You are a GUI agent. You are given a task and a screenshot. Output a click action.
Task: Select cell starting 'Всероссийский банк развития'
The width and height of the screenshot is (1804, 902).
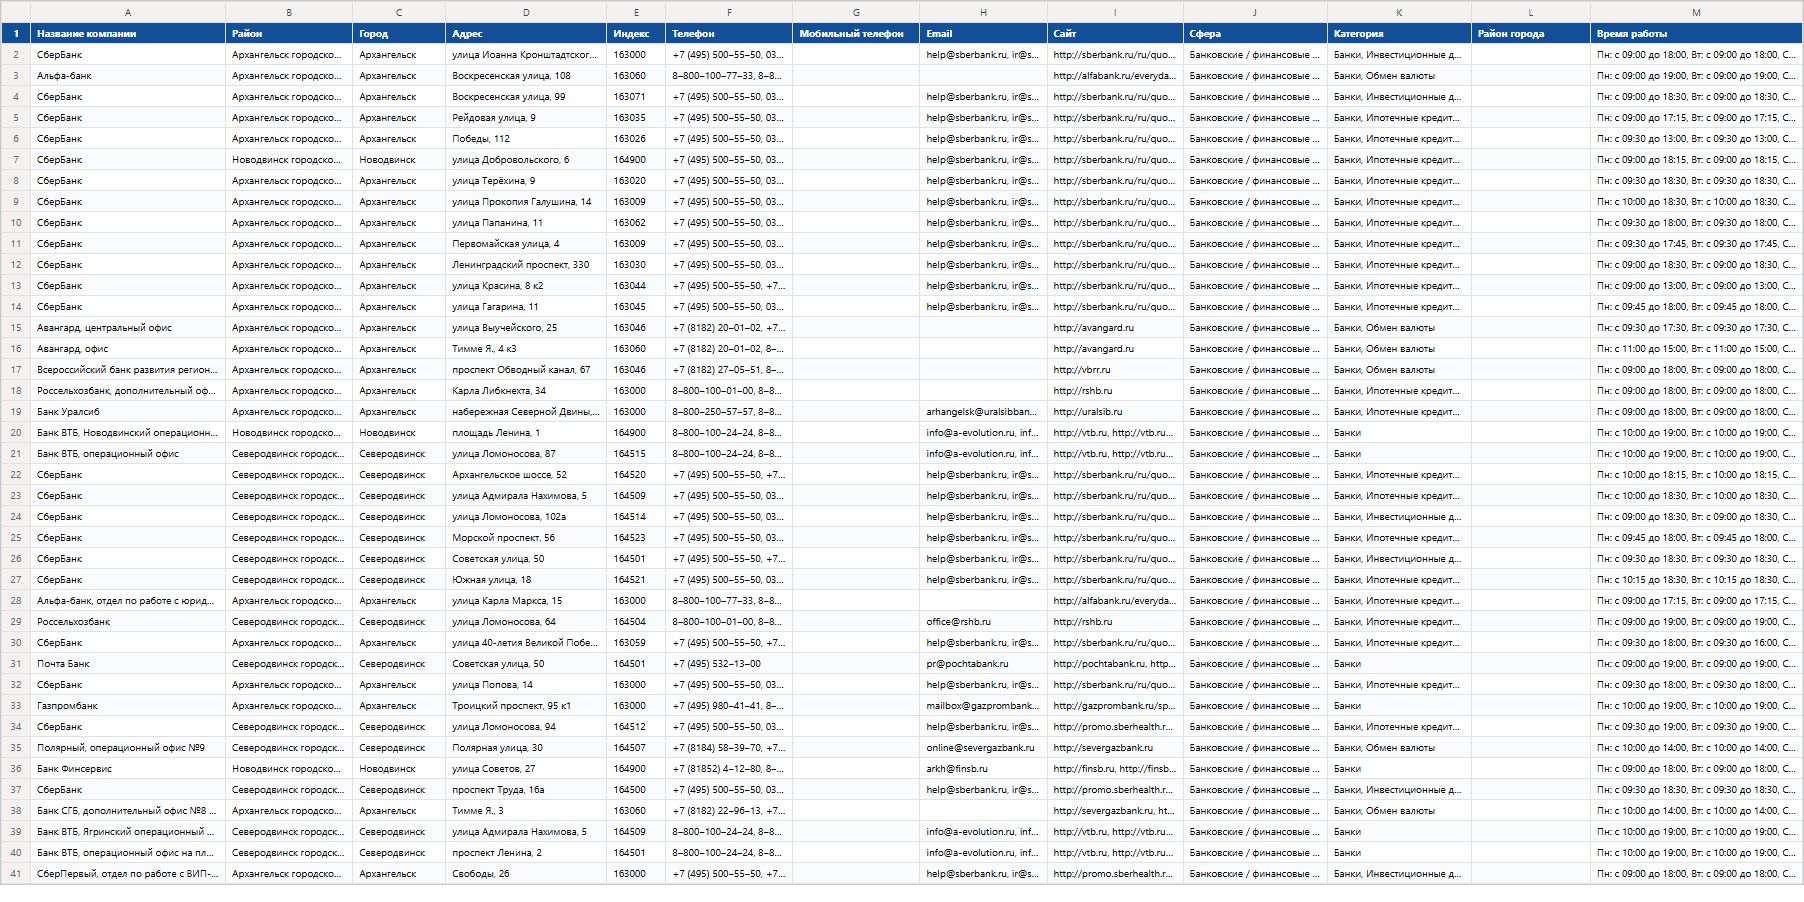pos(128,370)
